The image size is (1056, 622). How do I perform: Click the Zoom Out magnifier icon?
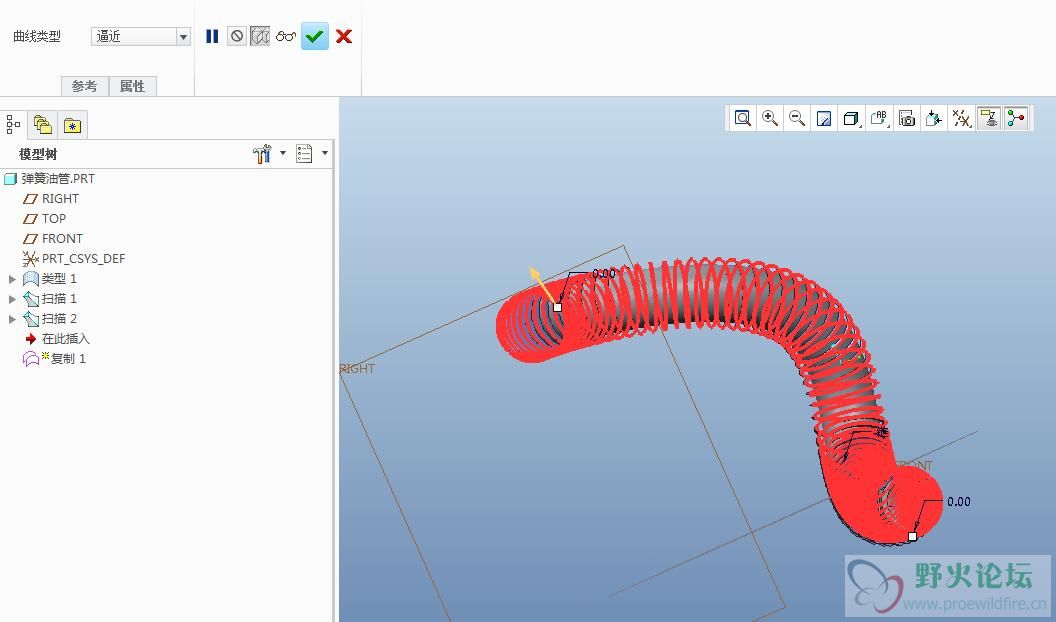click(797, 118)
